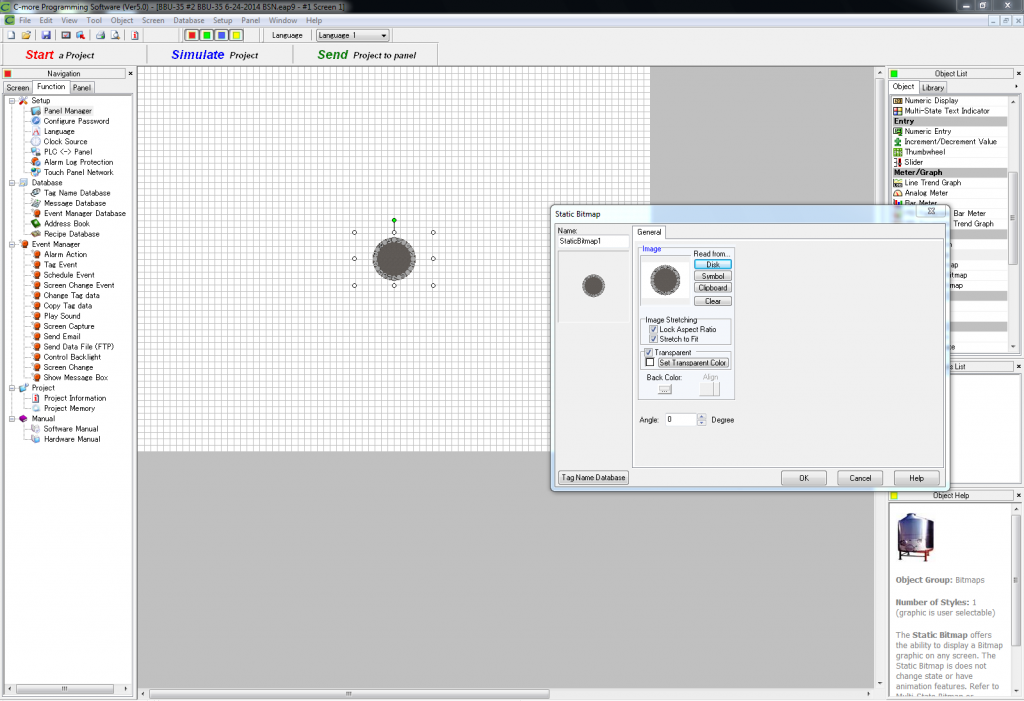The width and height of the screenshot is (1024, 701).
Task: Switch to the Library tab
Action: [932, 86]
